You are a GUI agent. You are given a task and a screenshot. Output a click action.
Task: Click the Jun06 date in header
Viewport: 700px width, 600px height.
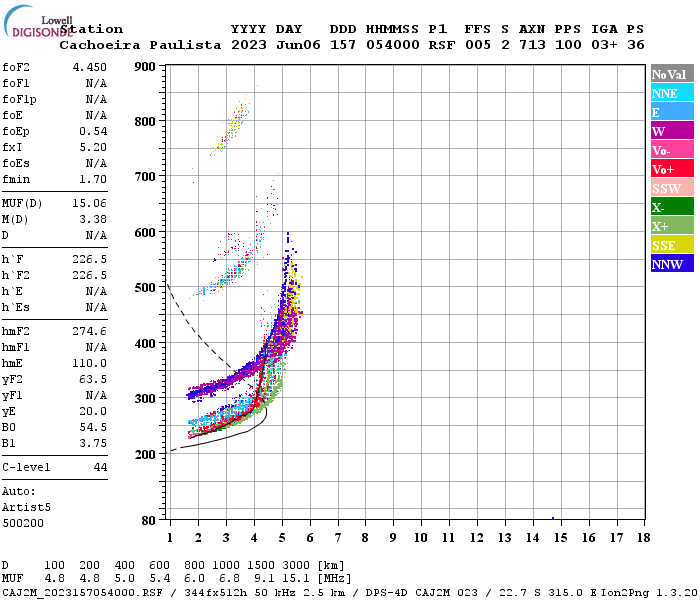[298, 45]
